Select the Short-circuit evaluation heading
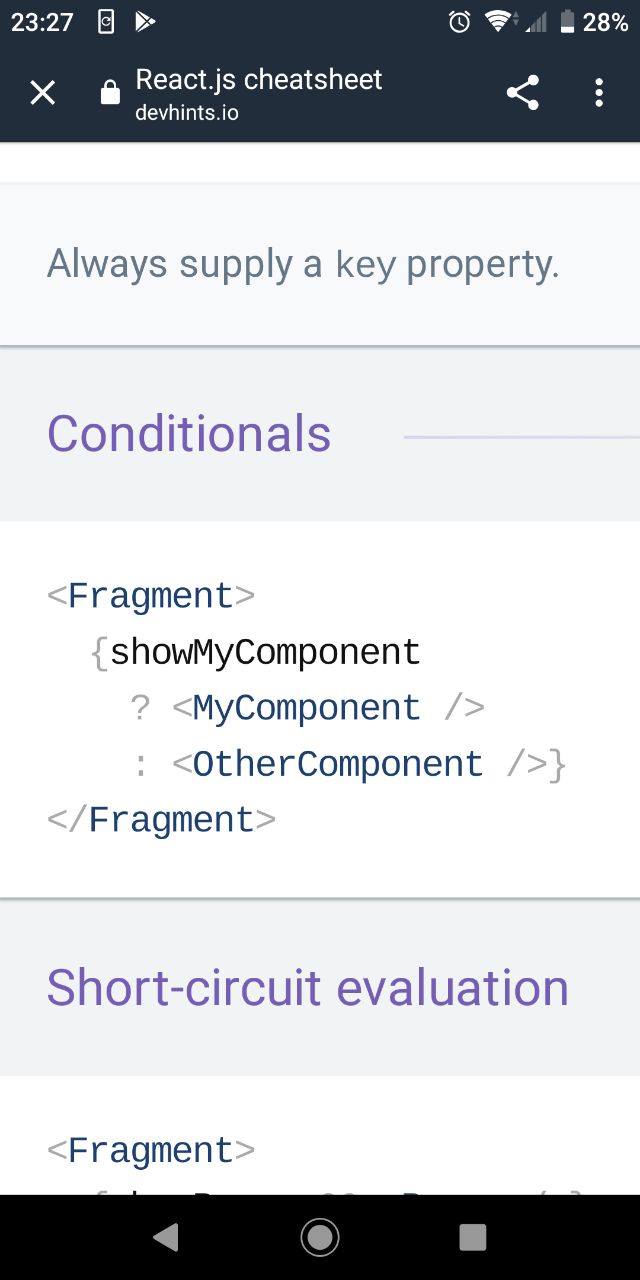Screen dimensions: 640x1280 [308, 988]
